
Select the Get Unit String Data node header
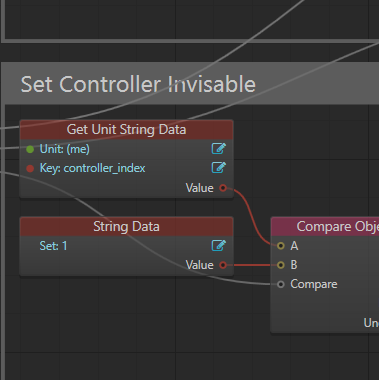click(x=126, y=130)
